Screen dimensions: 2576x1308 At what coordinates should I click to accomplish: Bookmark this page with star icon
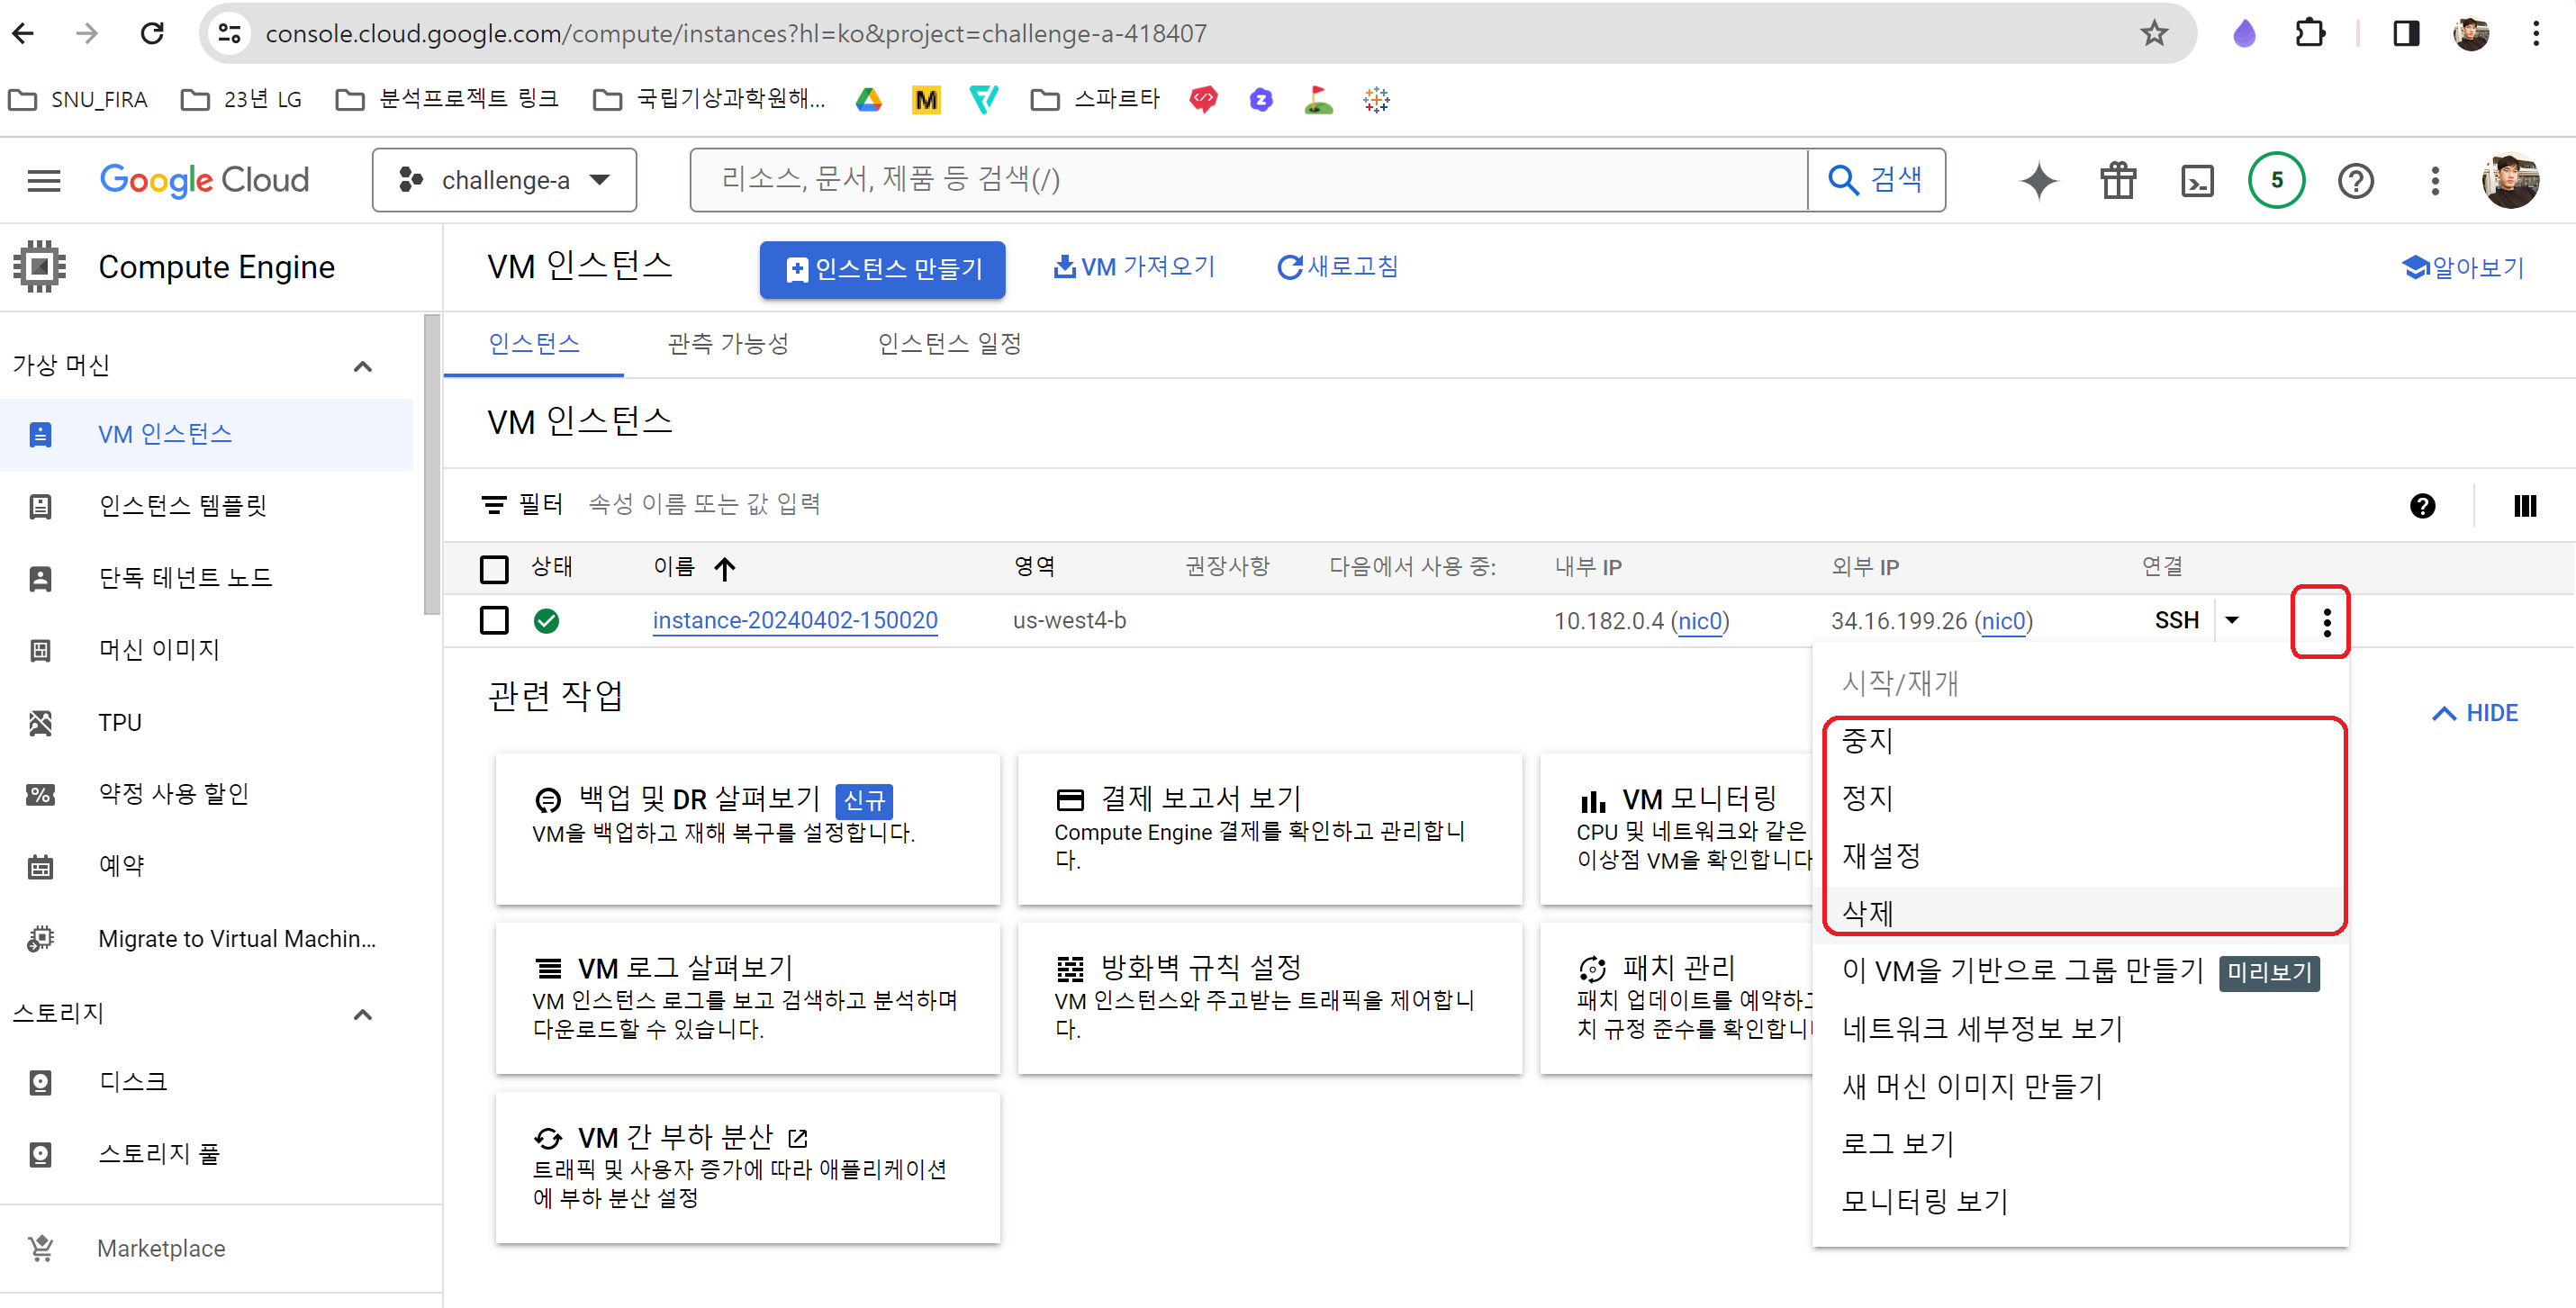[x=2153, y=34]
